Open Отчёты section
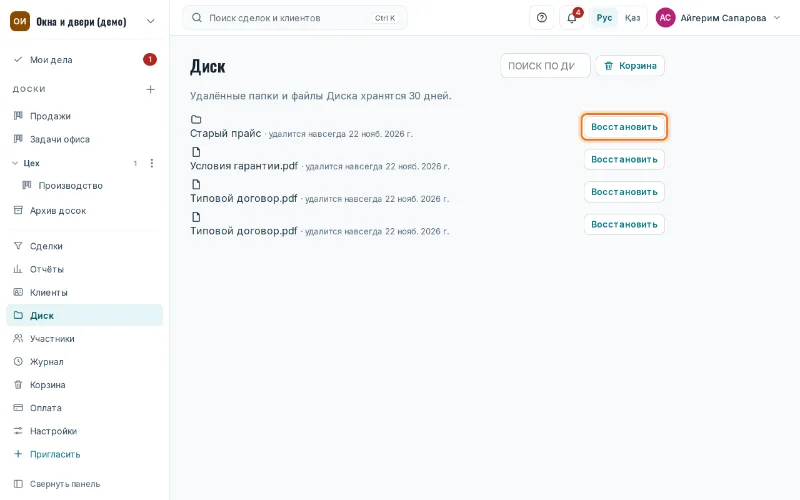800x500 pixels. click(x=84, y=269)
